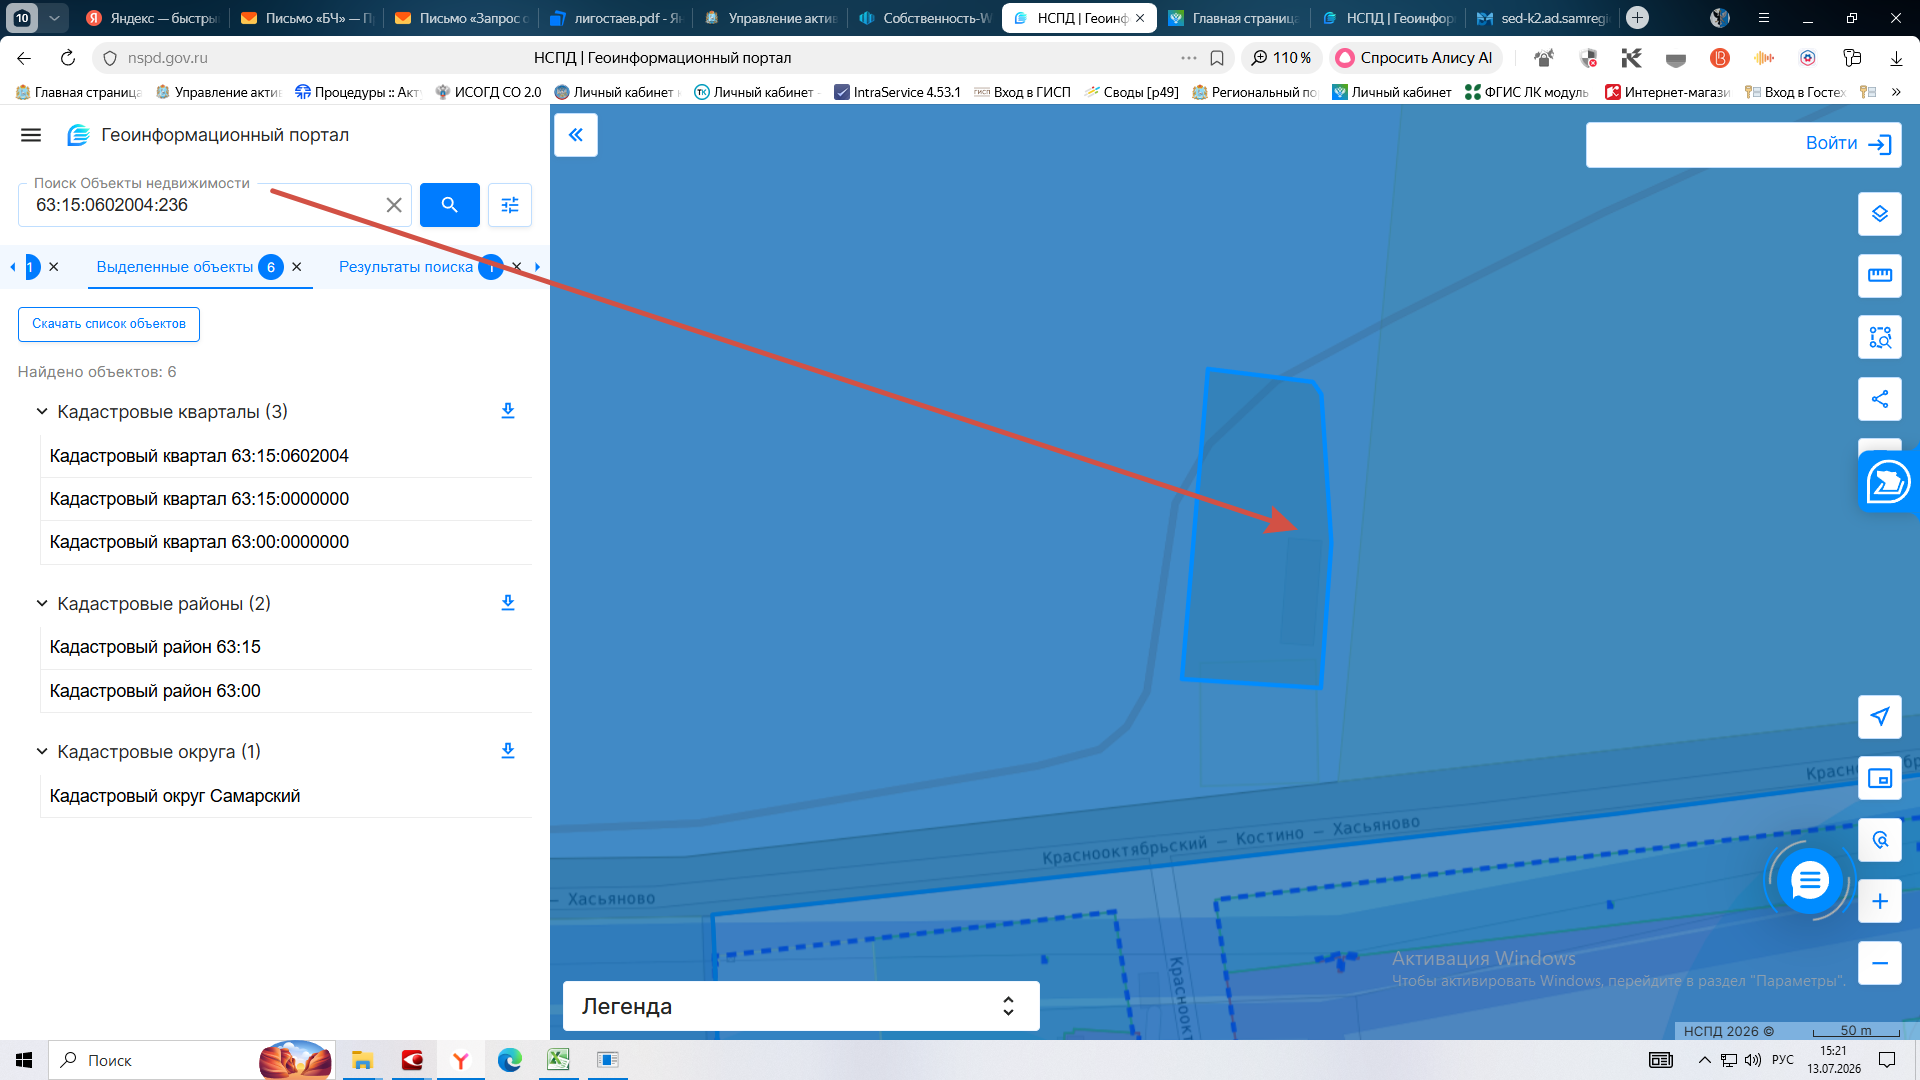Clear the cadastral number search field

coord(394,205)
